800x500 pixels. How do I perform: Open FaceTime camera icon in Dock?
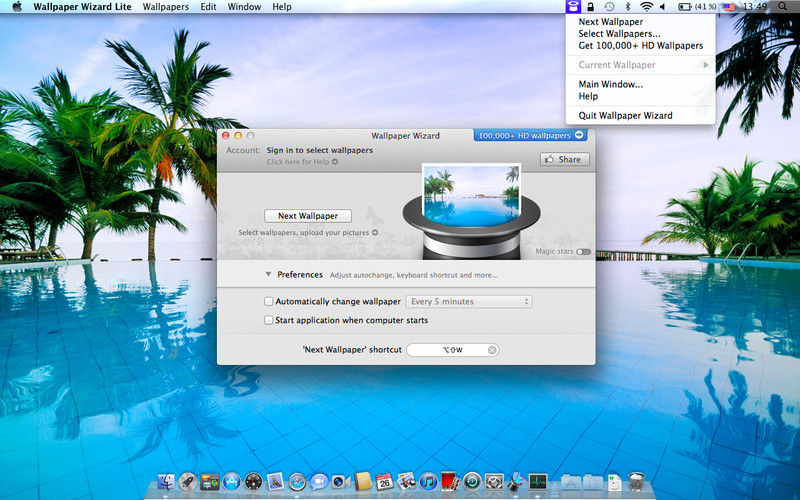click(341, 482)
